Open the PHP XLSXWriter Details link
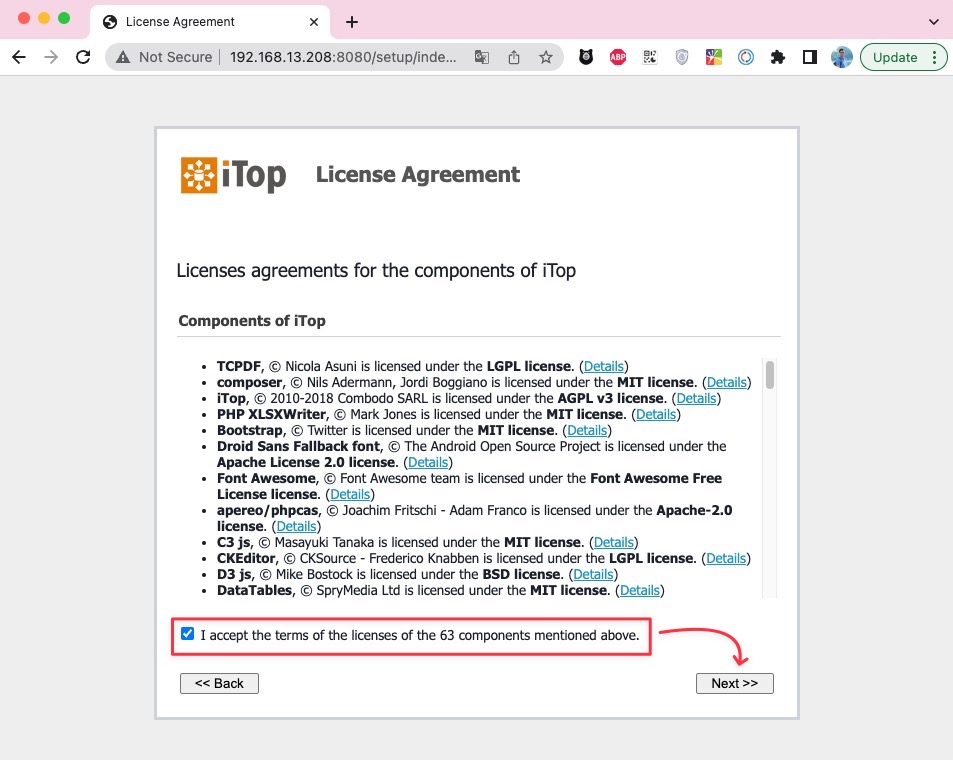The height and width of the screenshot is (760, 953). pos(656,415)
